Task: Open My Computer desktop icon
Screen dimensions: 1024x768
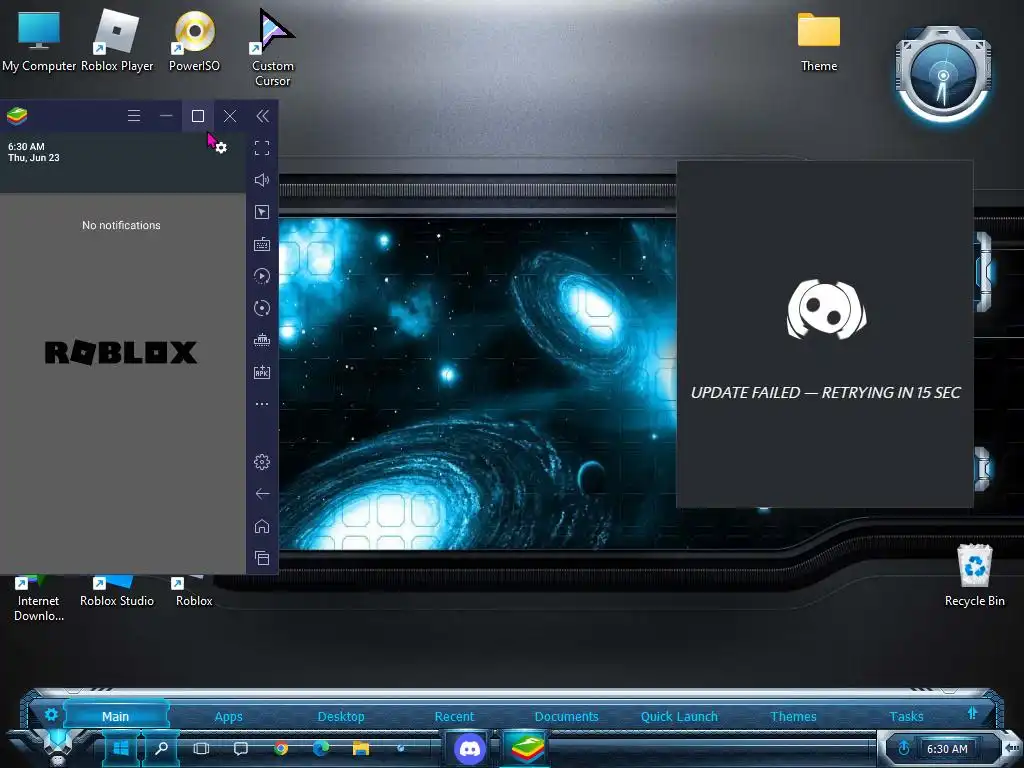Action: 39,40
